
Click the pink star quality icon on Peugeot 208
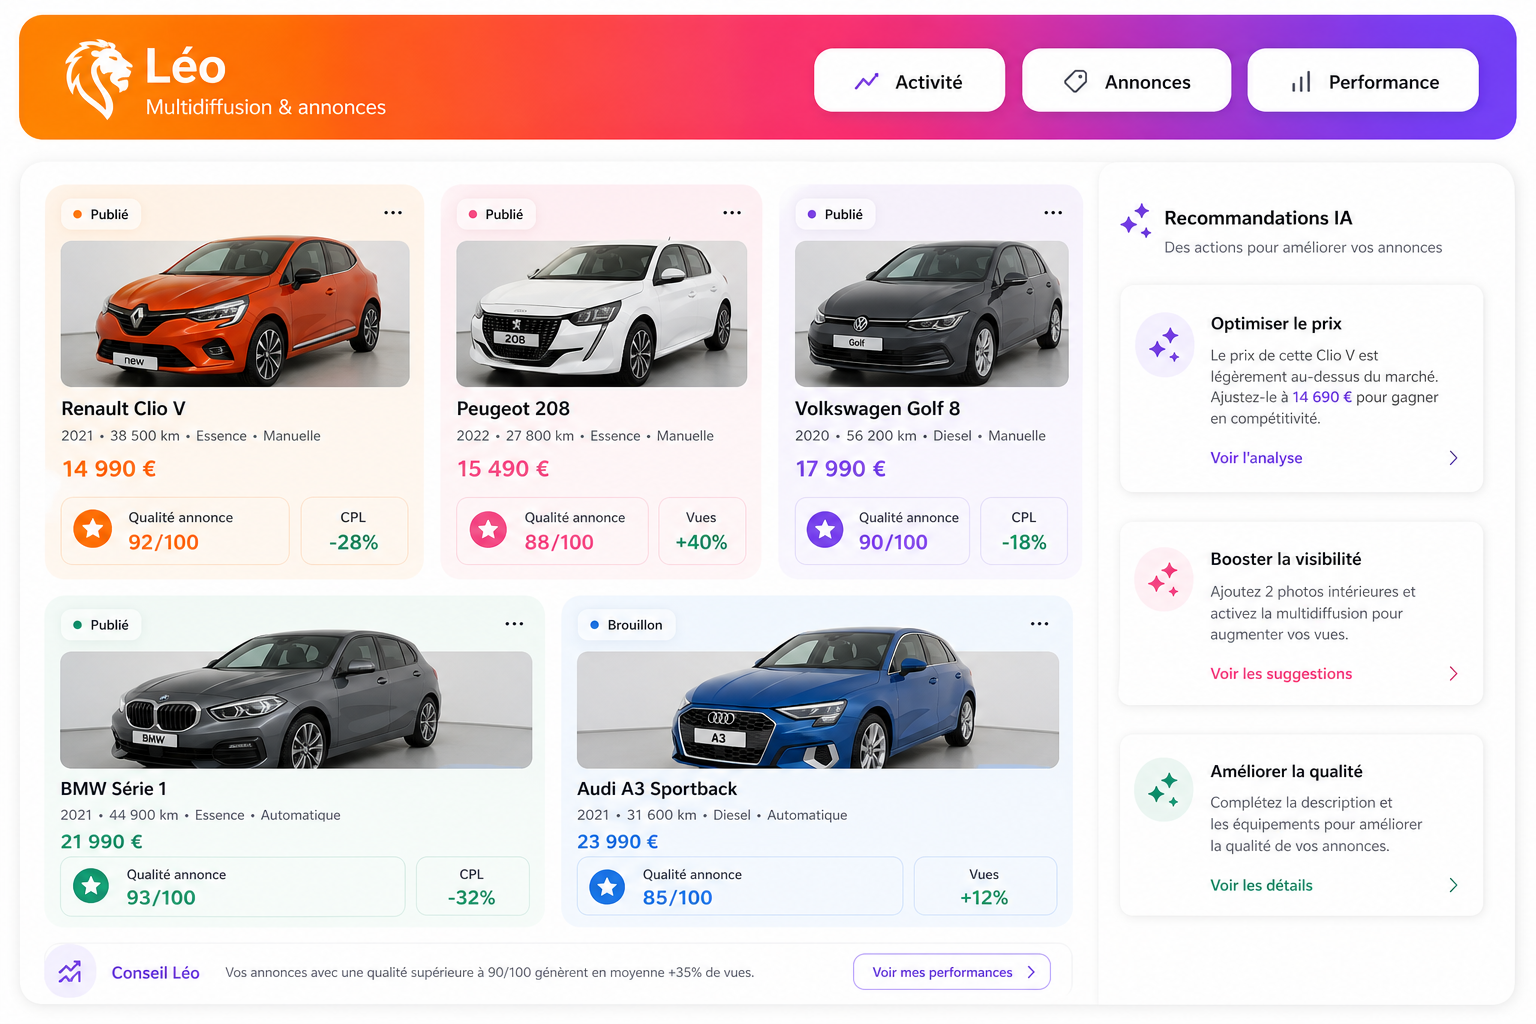tap(489, 529)
